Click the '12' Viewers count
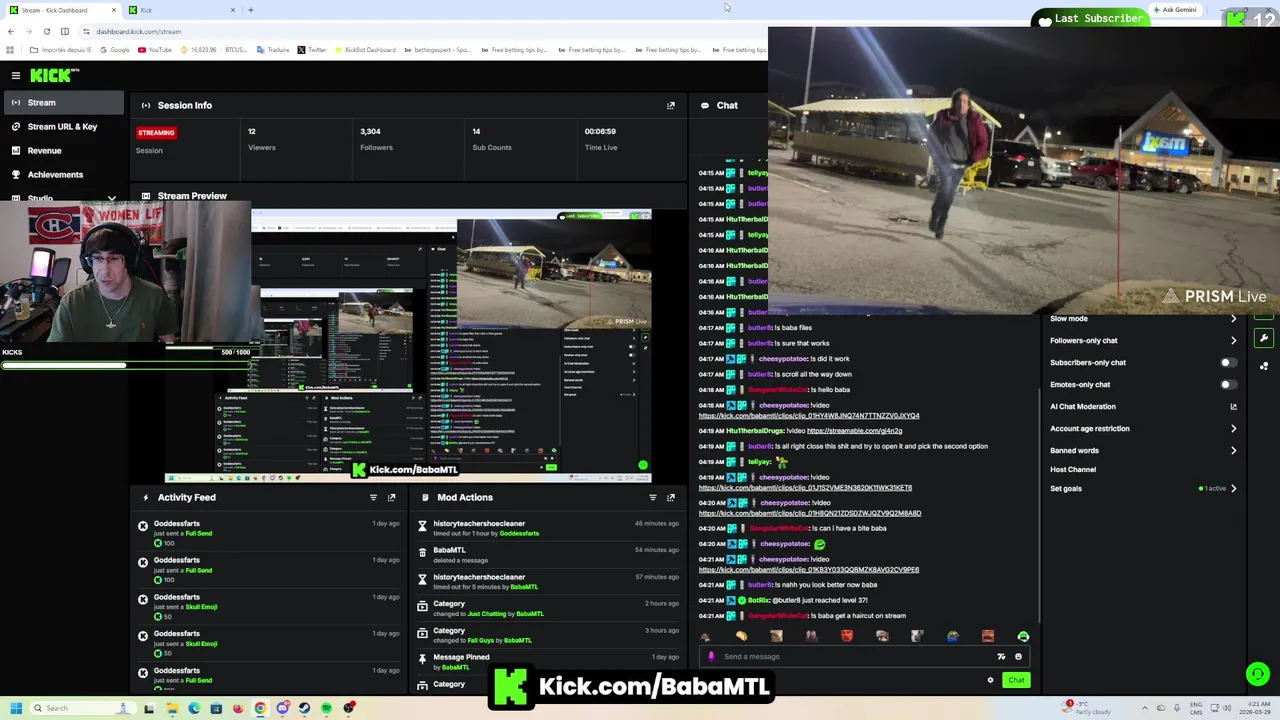The image size is (1280, 720). tap(252, 131)
